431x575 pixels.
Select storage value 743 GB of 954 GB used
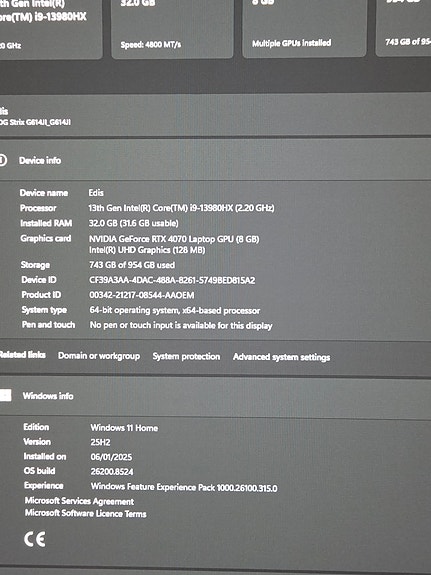pos(132,265)
